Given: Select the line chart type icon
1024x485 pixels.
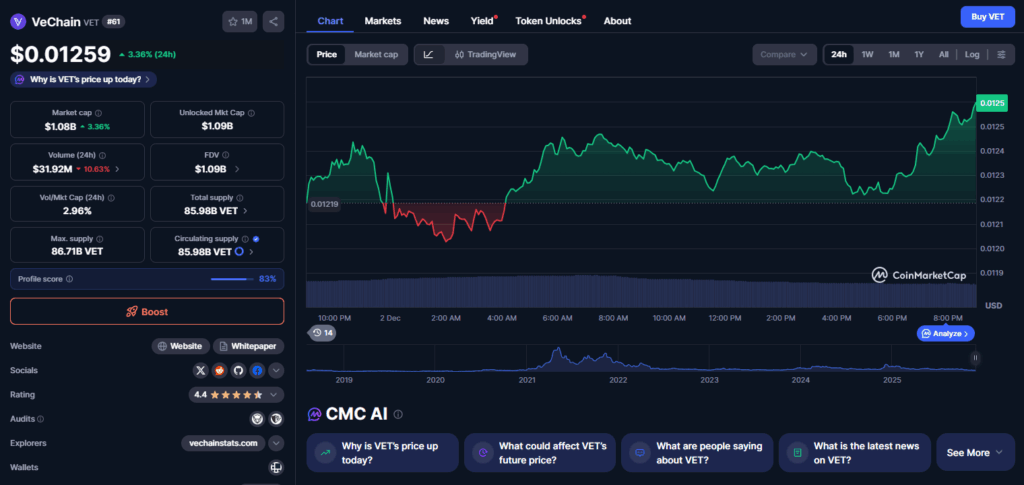Looking at the screenshot, I should tap(428, 55).
